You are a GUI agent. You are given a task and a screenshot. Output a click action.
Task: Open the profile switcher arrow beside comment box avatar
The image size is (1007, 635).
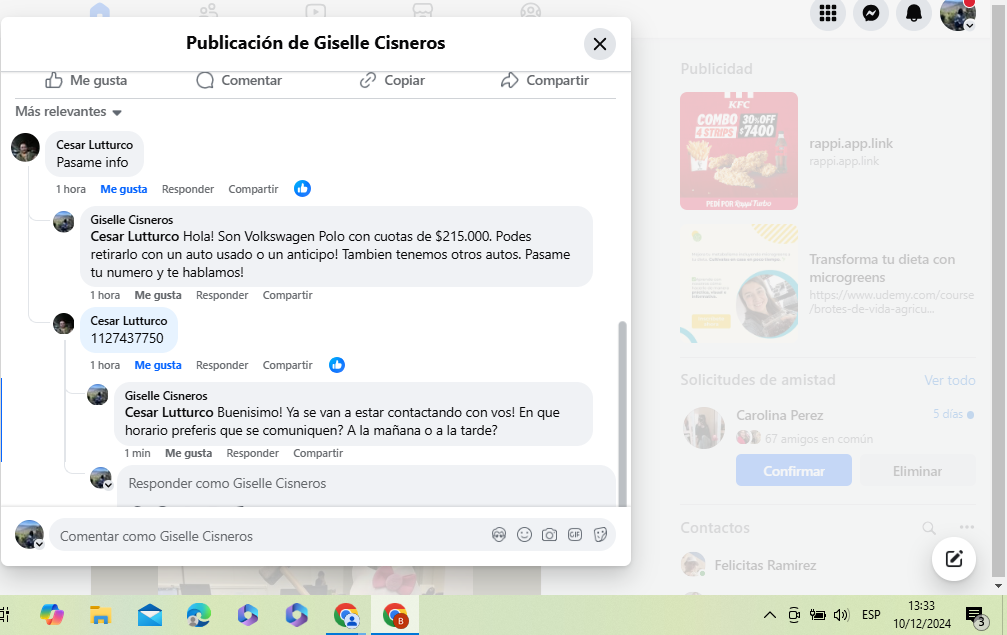click(40, 544)
